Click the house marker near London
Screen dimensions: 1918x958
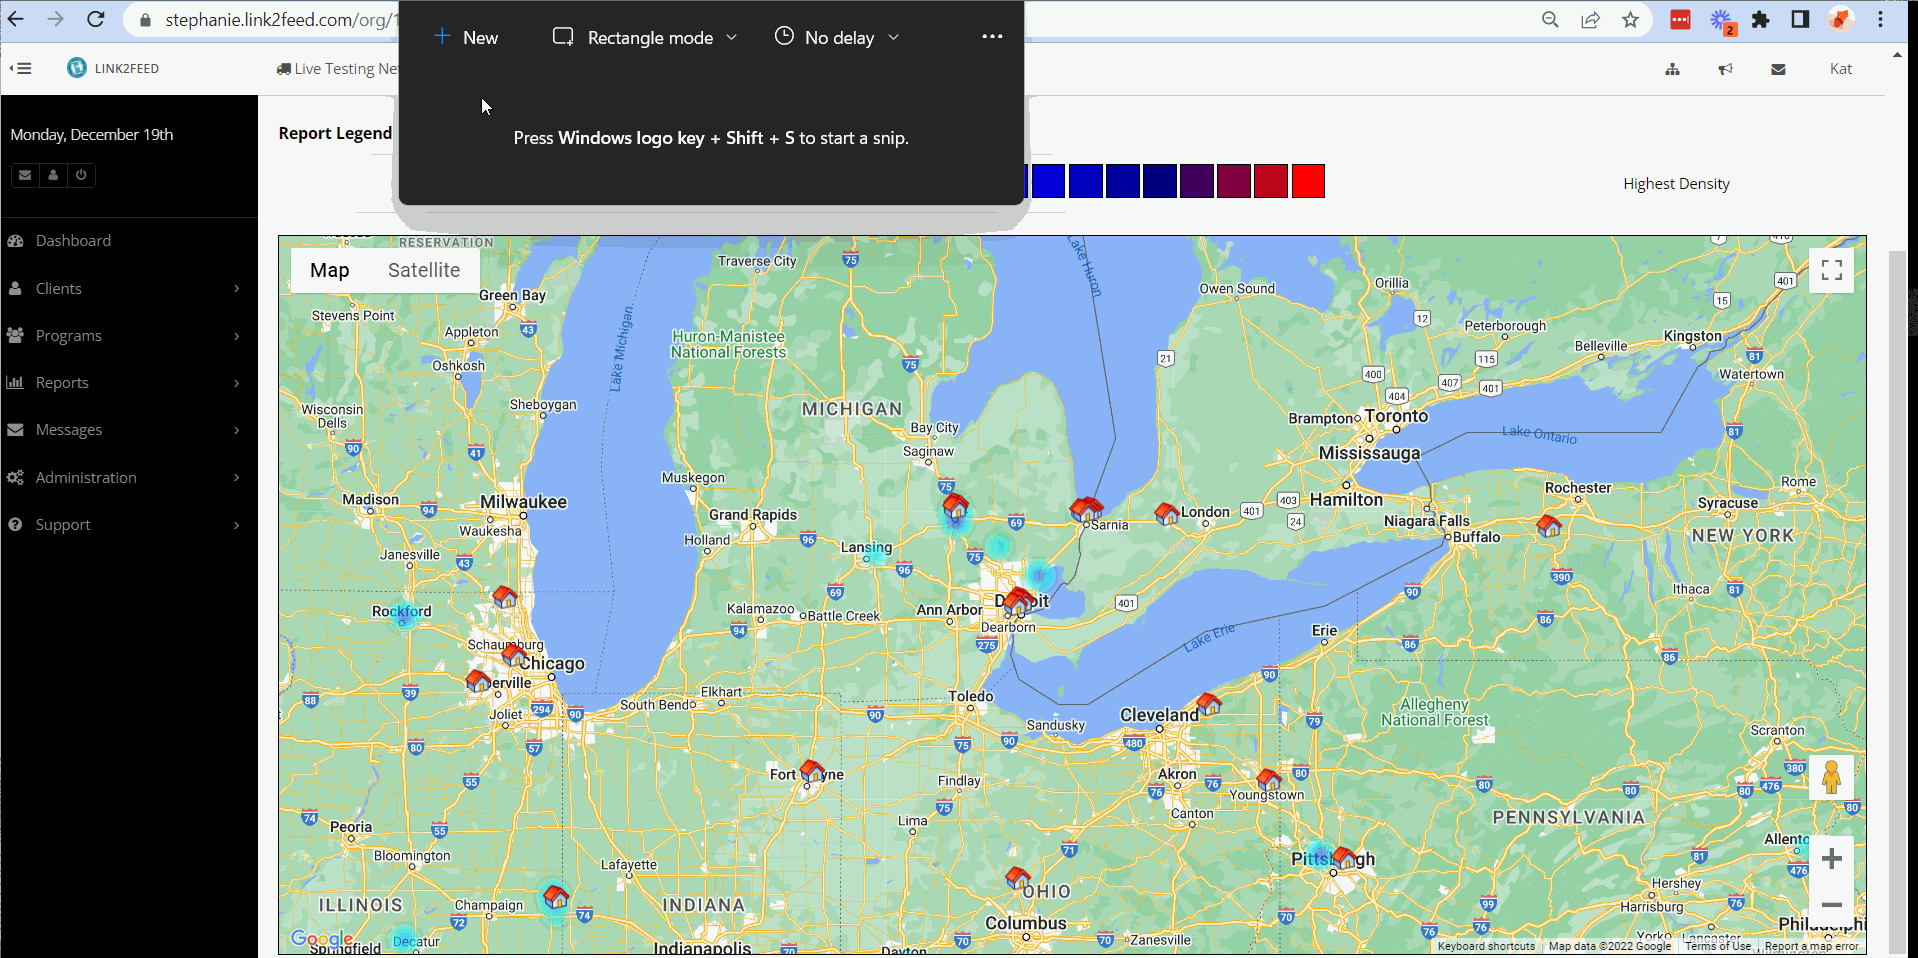[x=1166, y=514]
